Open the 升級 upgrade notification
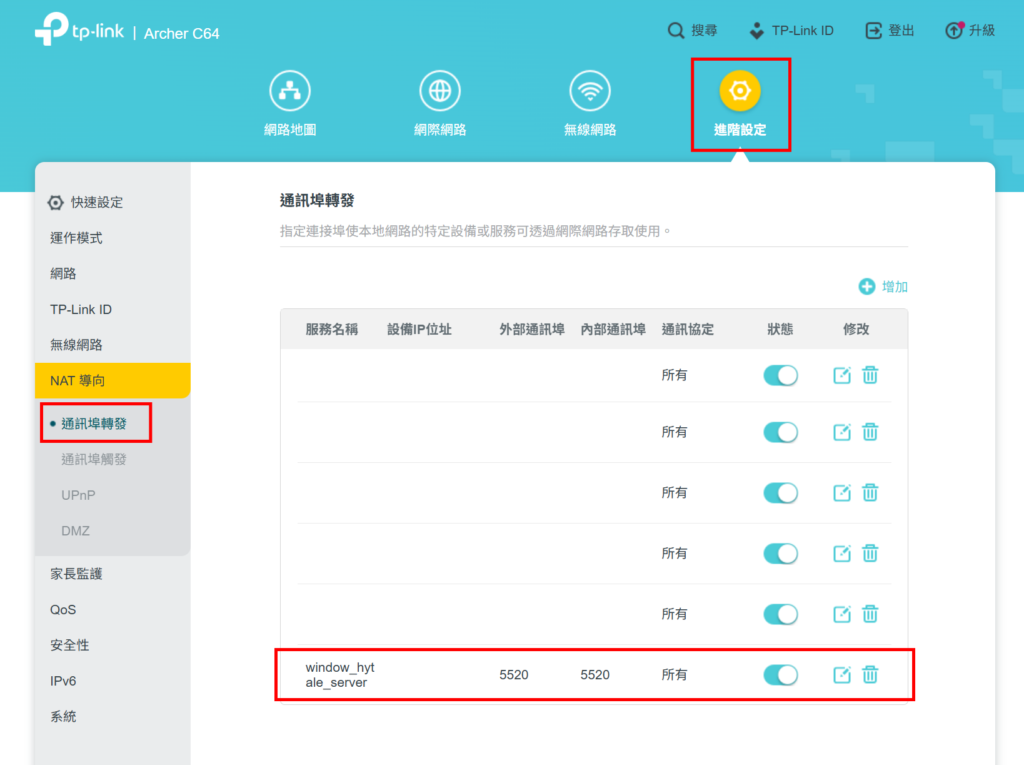This screenshot has height=765, width=1024. pos(970,31)
